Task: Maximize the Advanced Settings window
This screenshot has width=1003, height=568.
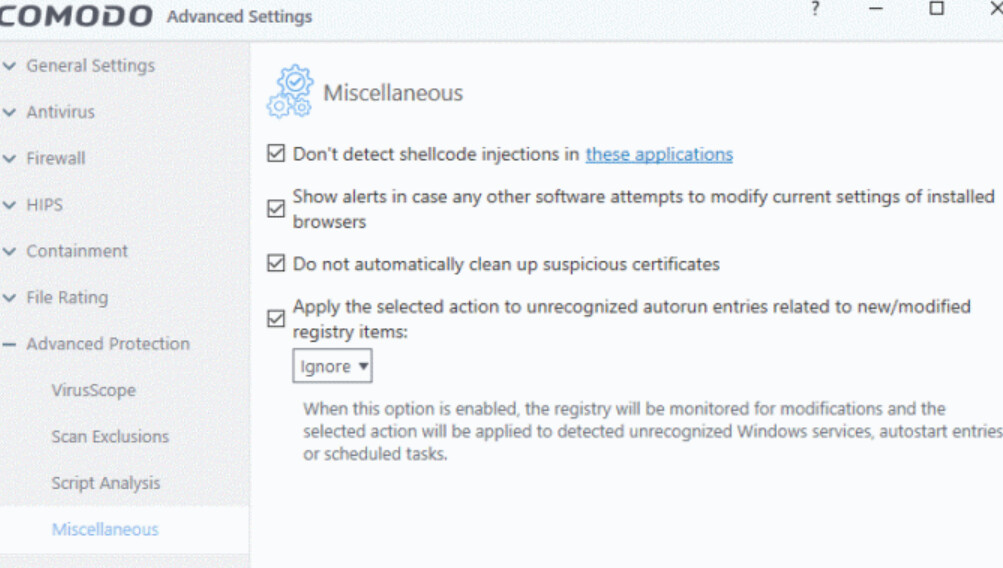Action: point(936,10)
